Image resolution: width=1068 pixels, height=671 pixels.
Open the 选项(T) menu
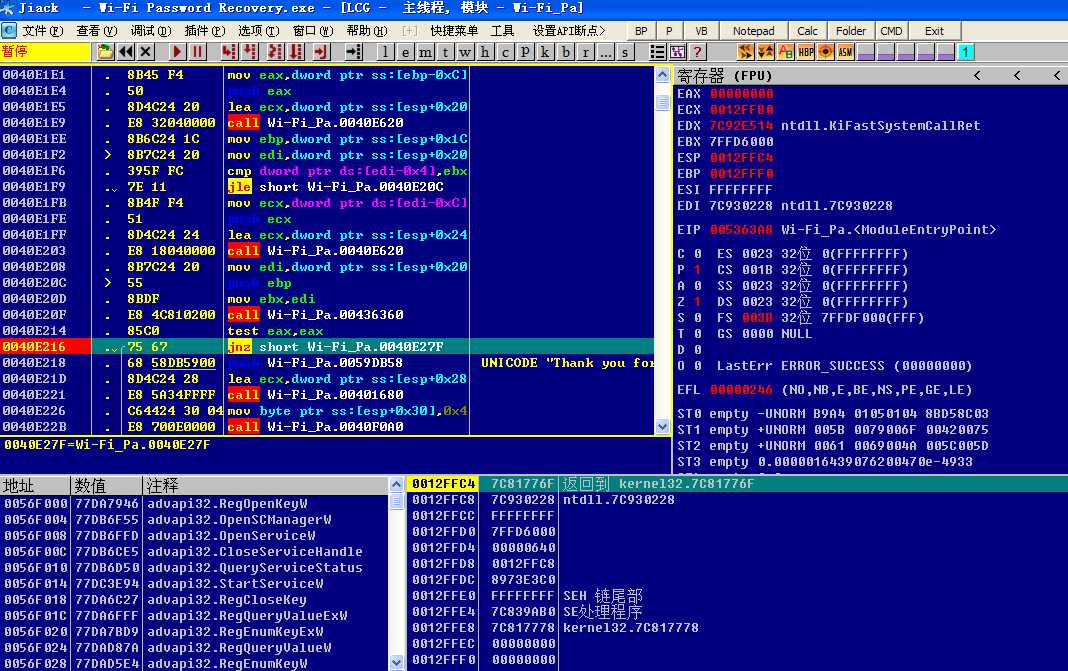258,31
